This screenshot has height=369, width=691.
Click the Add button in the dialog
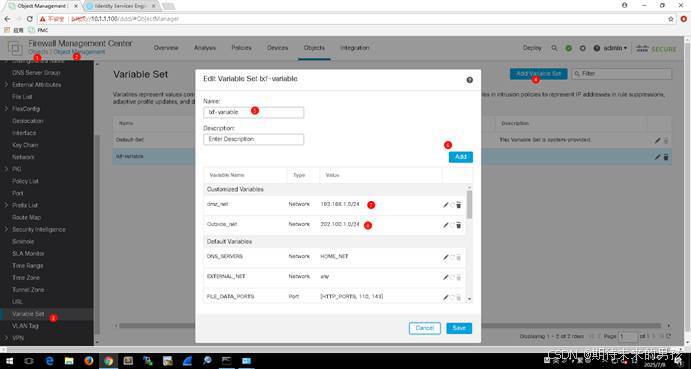[x=461, y=157]
